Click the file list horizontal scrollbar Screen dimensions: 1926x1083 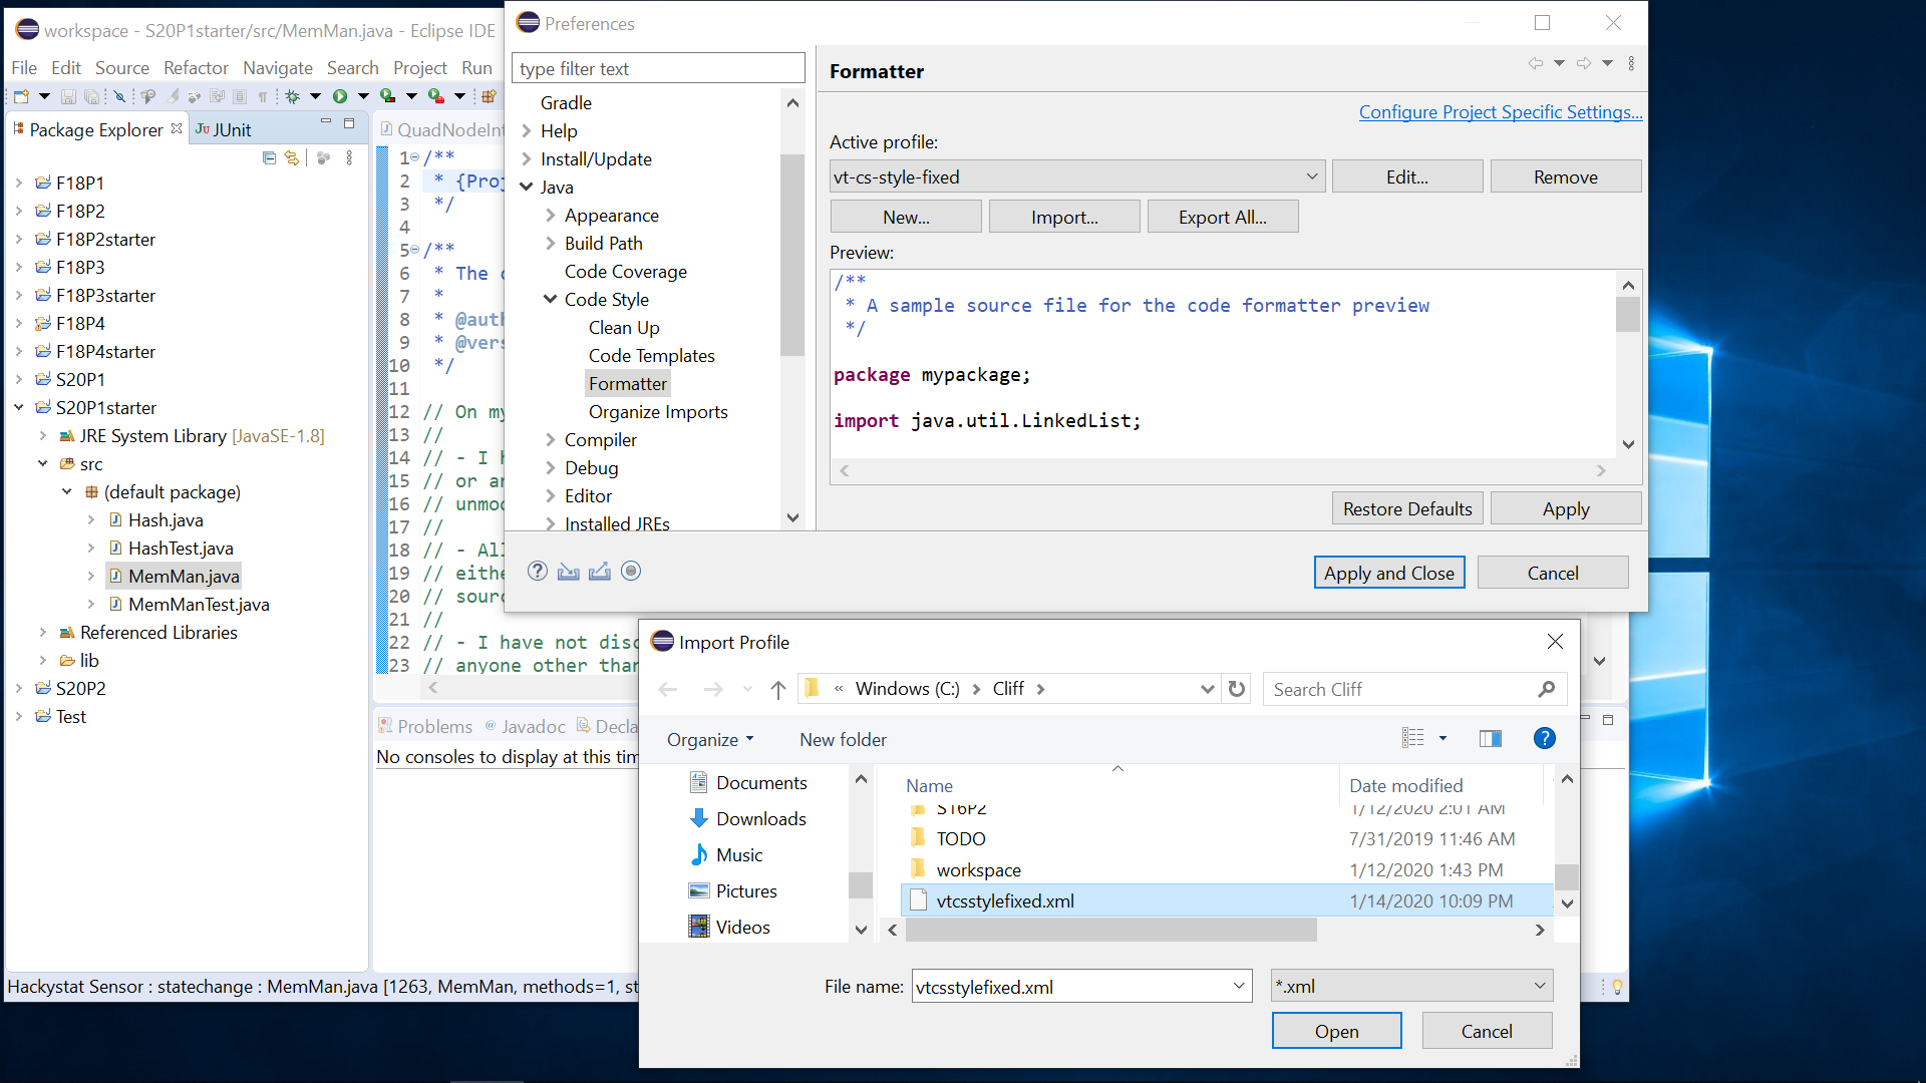point(1110,930)
